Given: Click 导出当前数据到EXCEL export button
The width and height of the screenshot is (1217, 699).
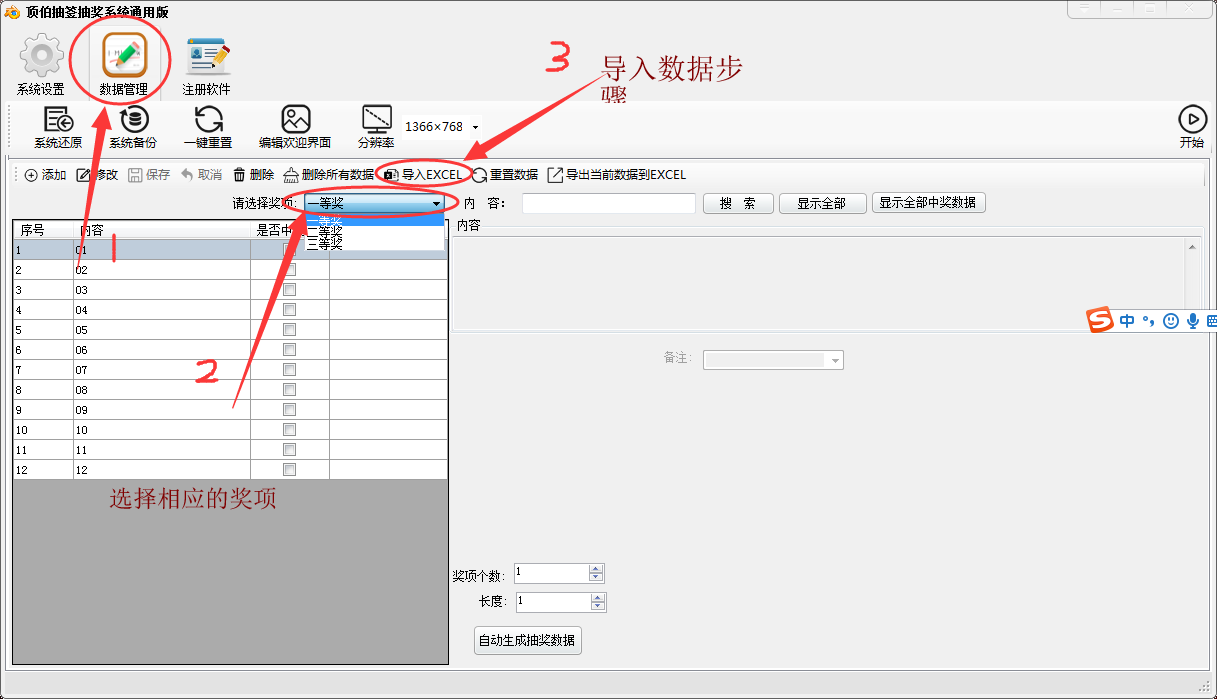Looking at the screenshot, I should click(x=617, y=175).
